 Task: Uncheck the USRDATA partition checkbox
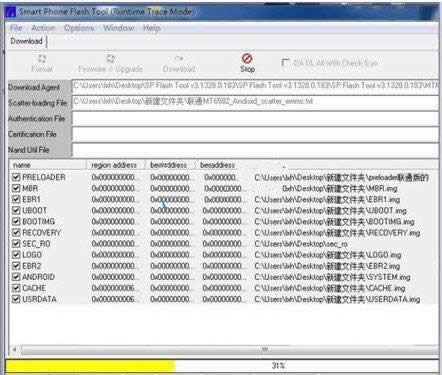[x=16, y=299]
